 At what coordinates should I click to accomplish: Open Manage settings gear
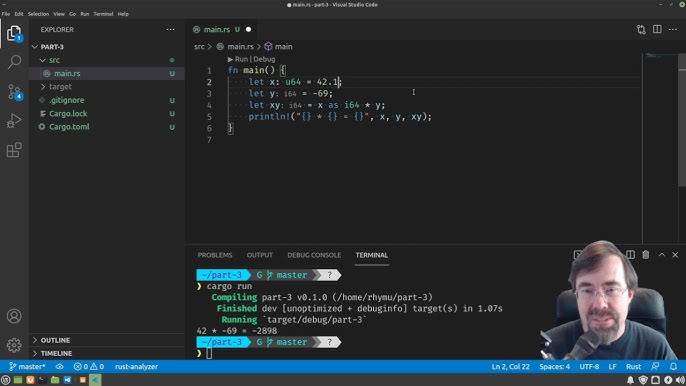pos(14,345)
